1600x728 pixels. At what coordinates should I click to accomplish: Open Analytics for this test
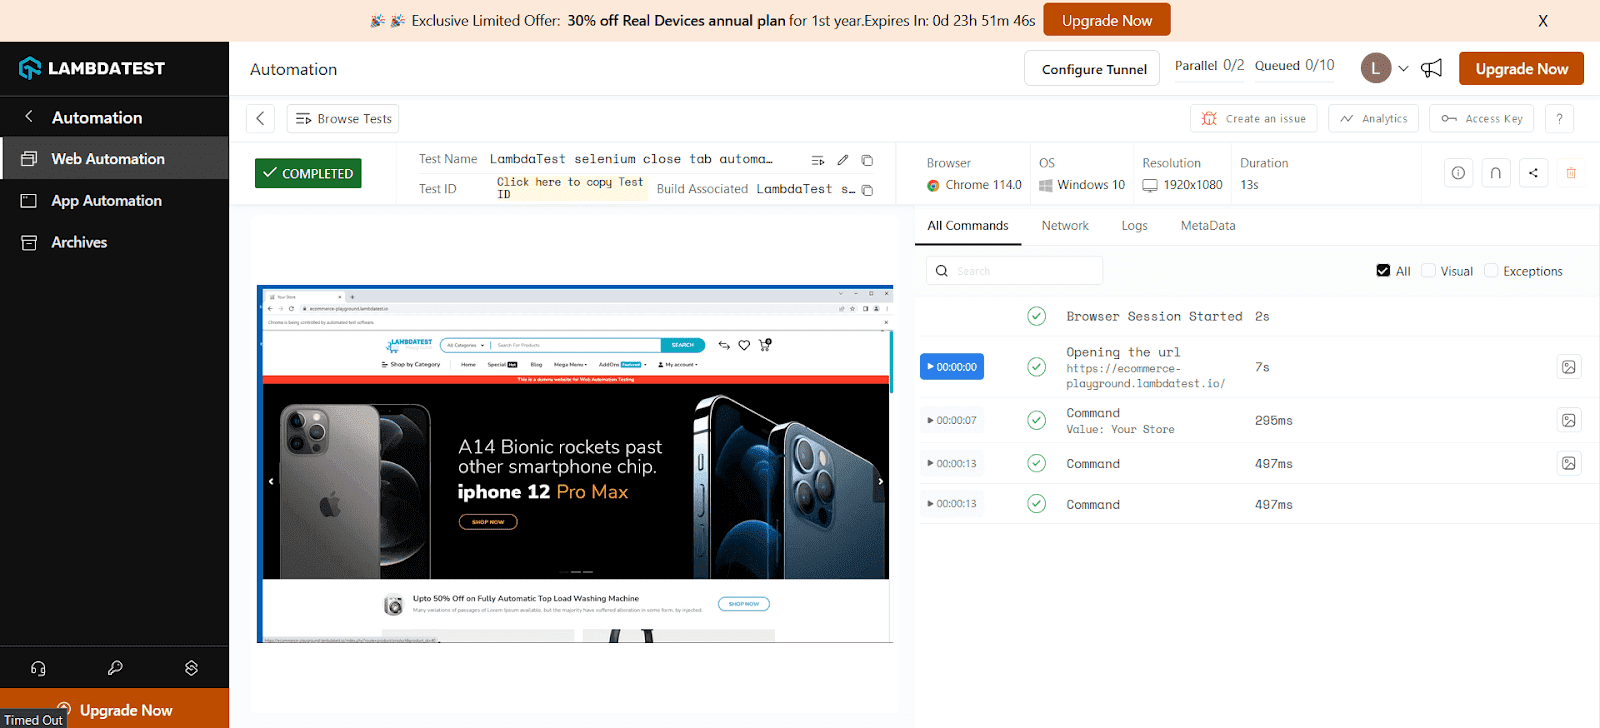point(1374,118)
